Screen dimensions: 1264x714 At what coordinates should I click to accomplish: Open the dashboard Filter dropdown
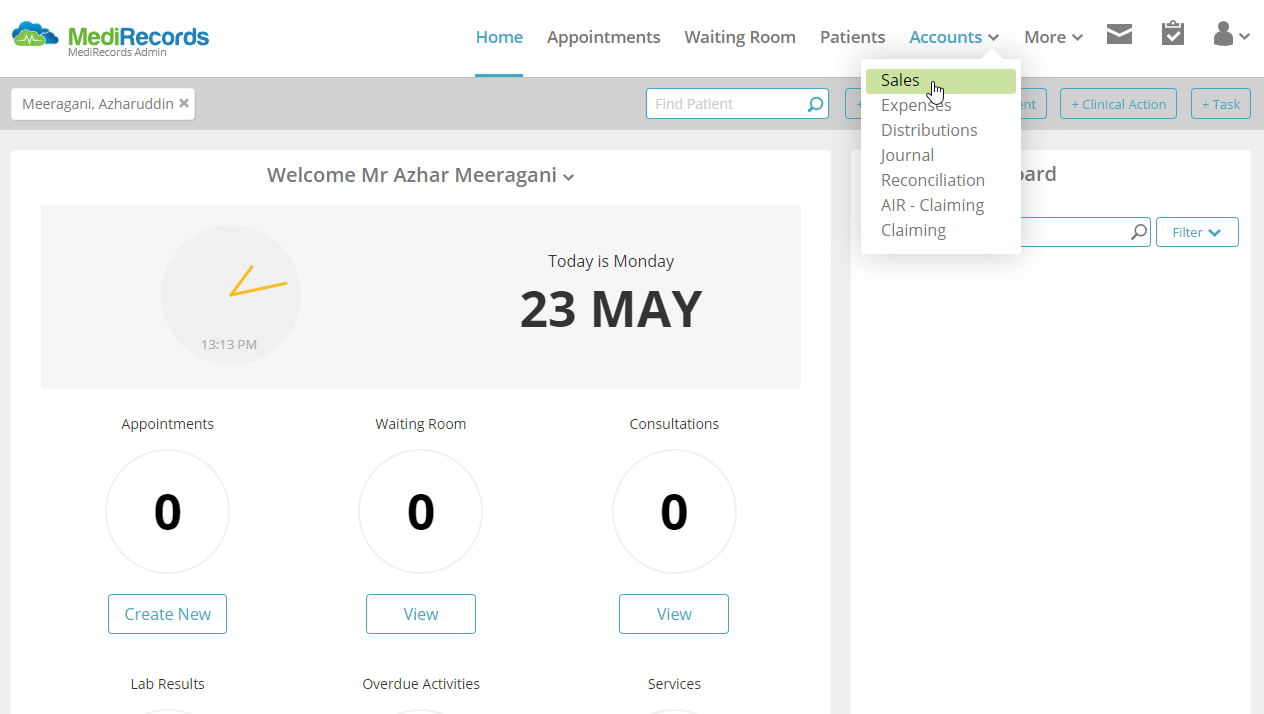[1197, 233]
